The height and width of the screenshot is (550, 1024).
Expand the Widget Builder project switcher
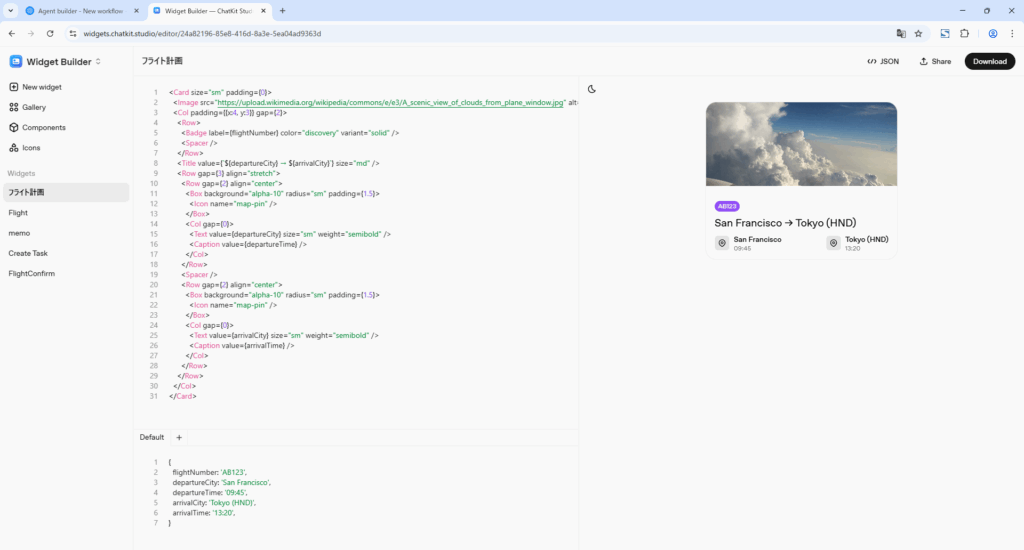click(98, 62)
